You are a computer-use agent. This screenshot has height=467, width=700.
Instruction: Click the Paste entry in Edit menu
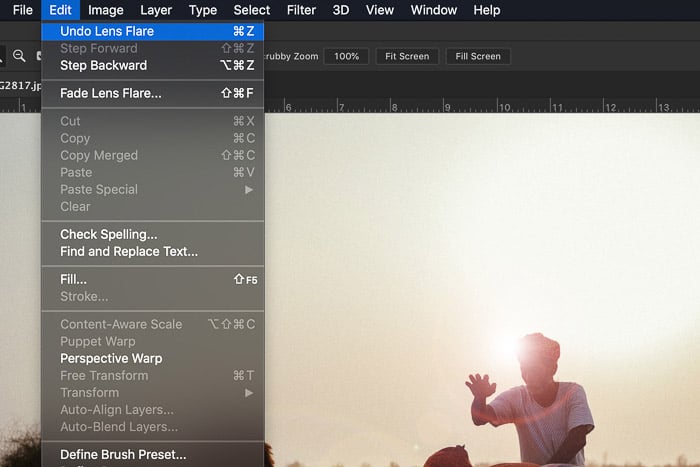(152, 172)
